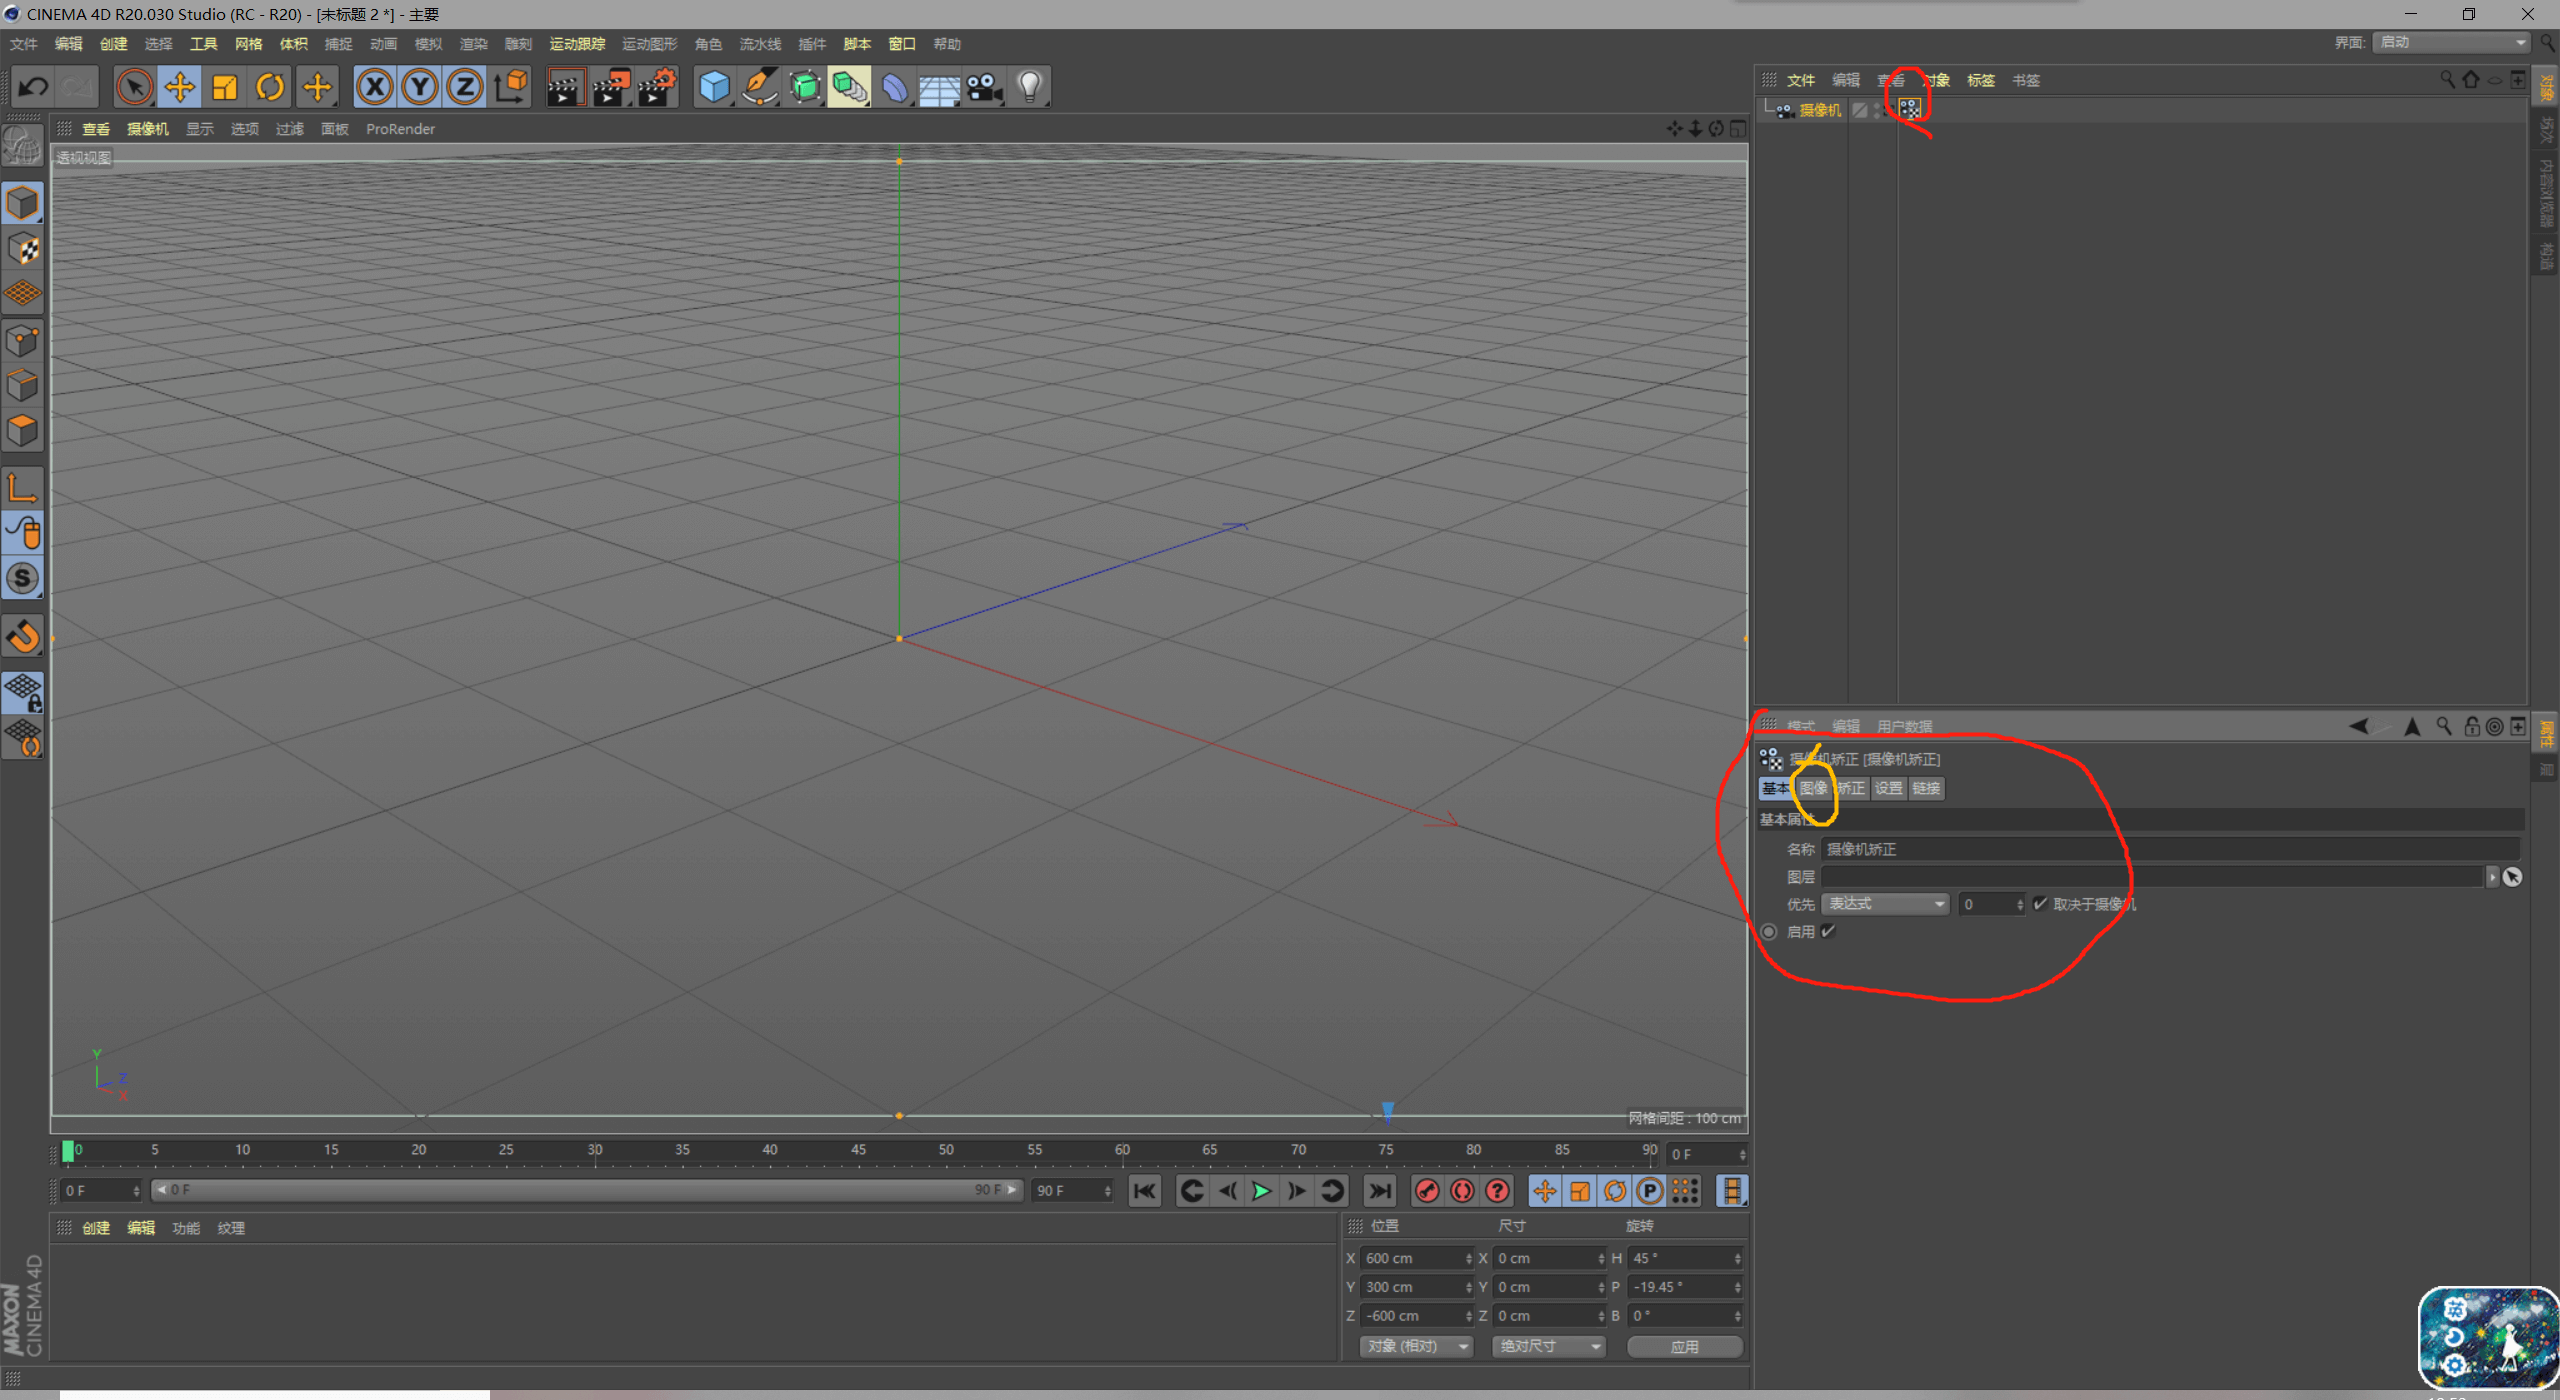
Task: Add a Cube primitive object
Action: (714, 87)
